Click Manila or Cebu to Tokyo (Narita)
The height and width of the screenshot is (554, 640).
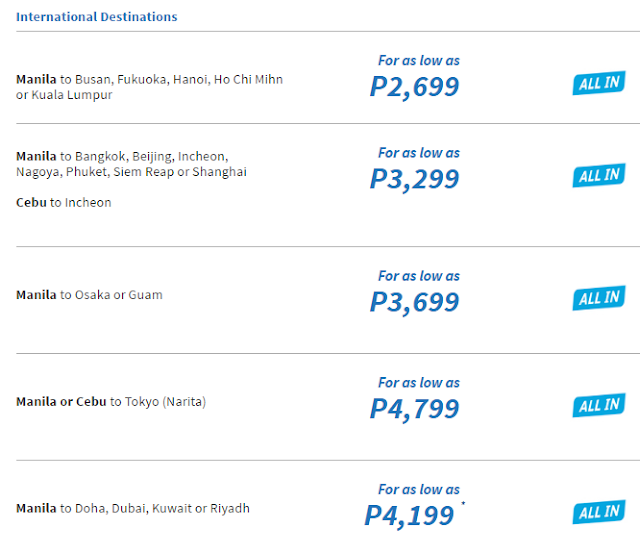(111, 402)
